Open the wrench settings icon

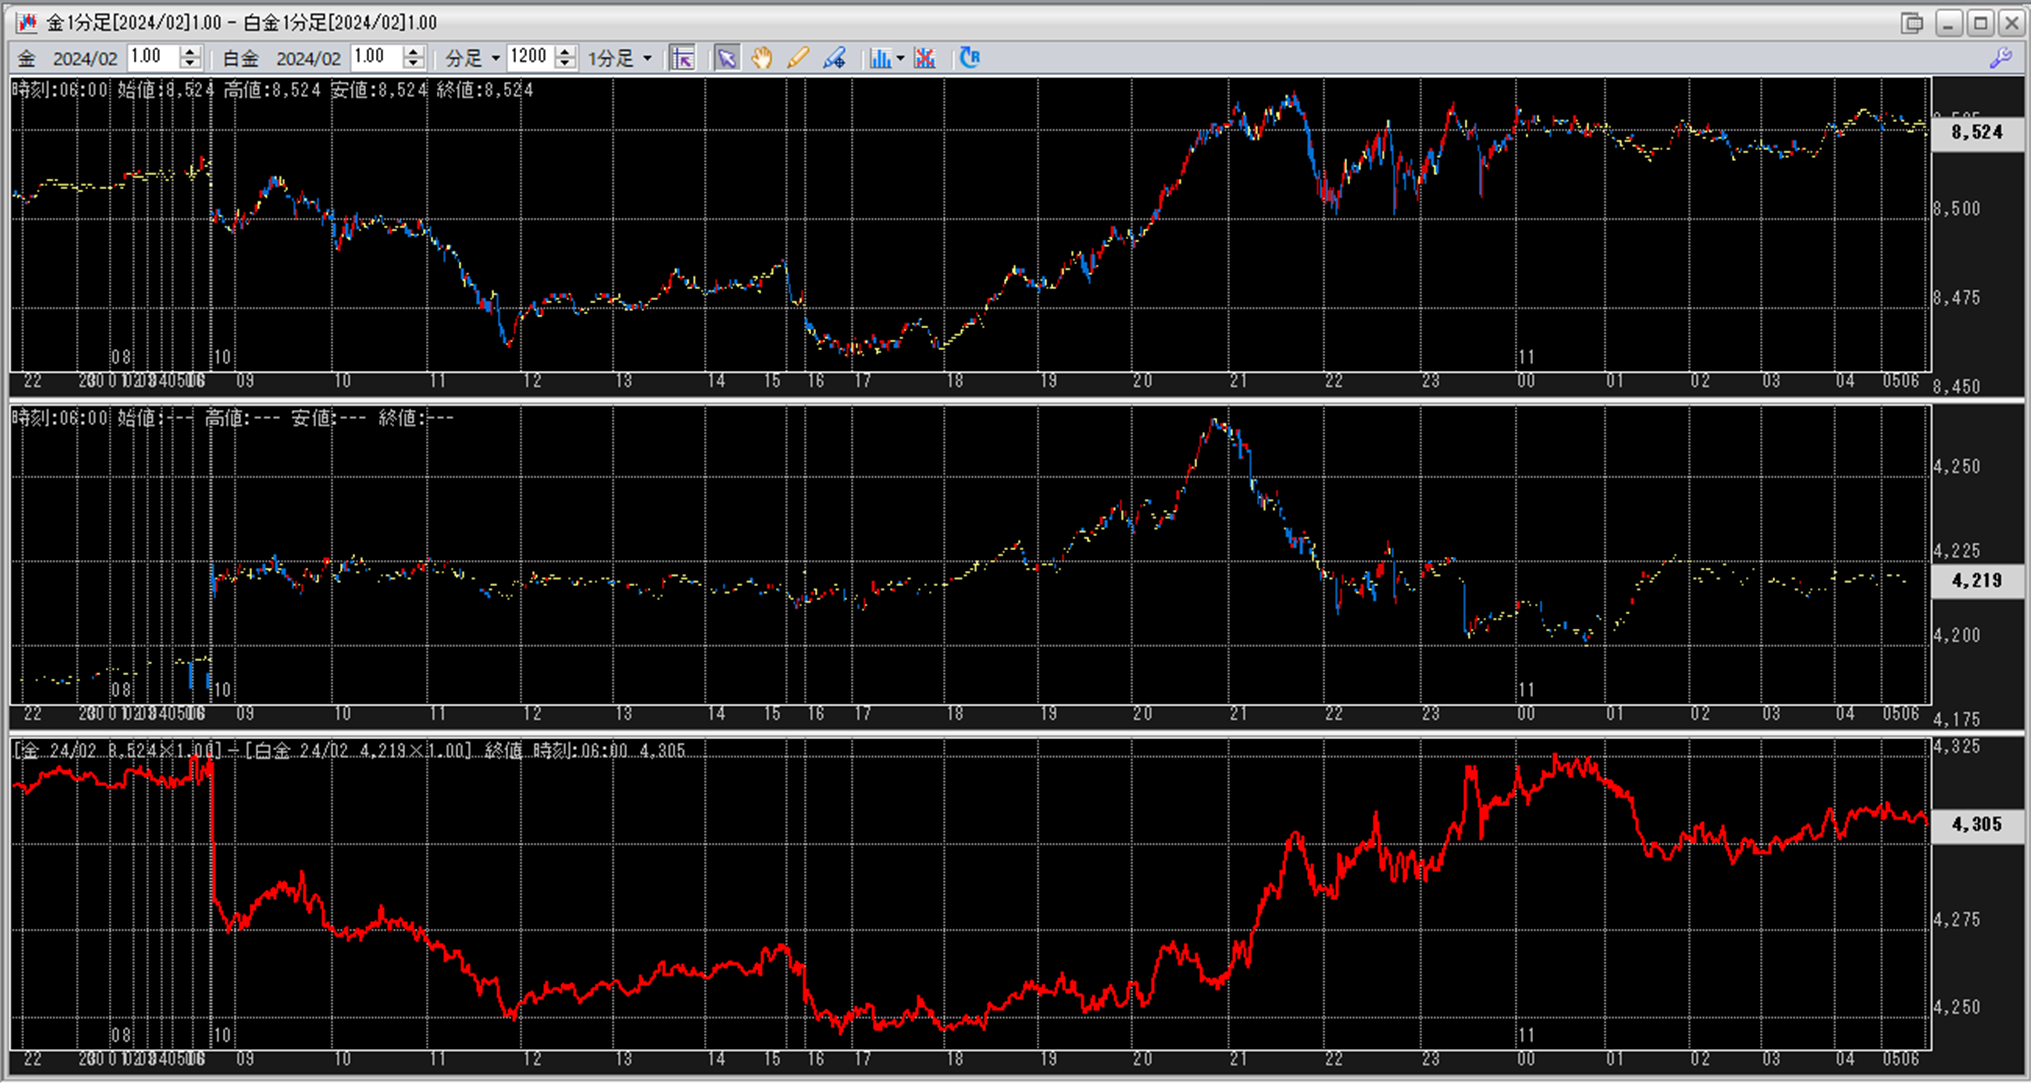point(2000,58)
